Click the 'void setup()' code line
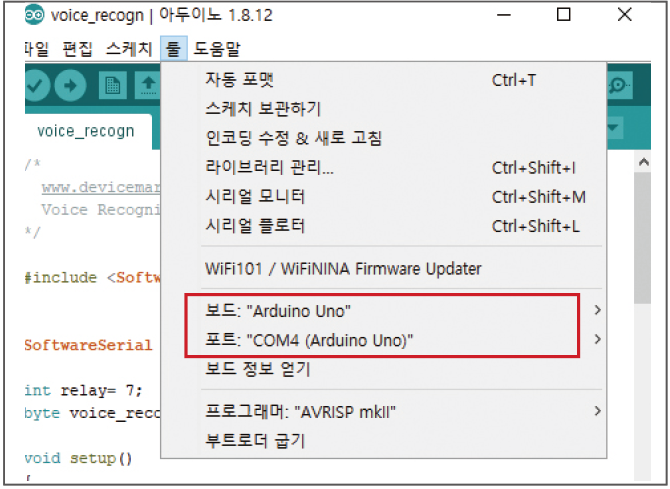The image size is (670, 489). 78,458
